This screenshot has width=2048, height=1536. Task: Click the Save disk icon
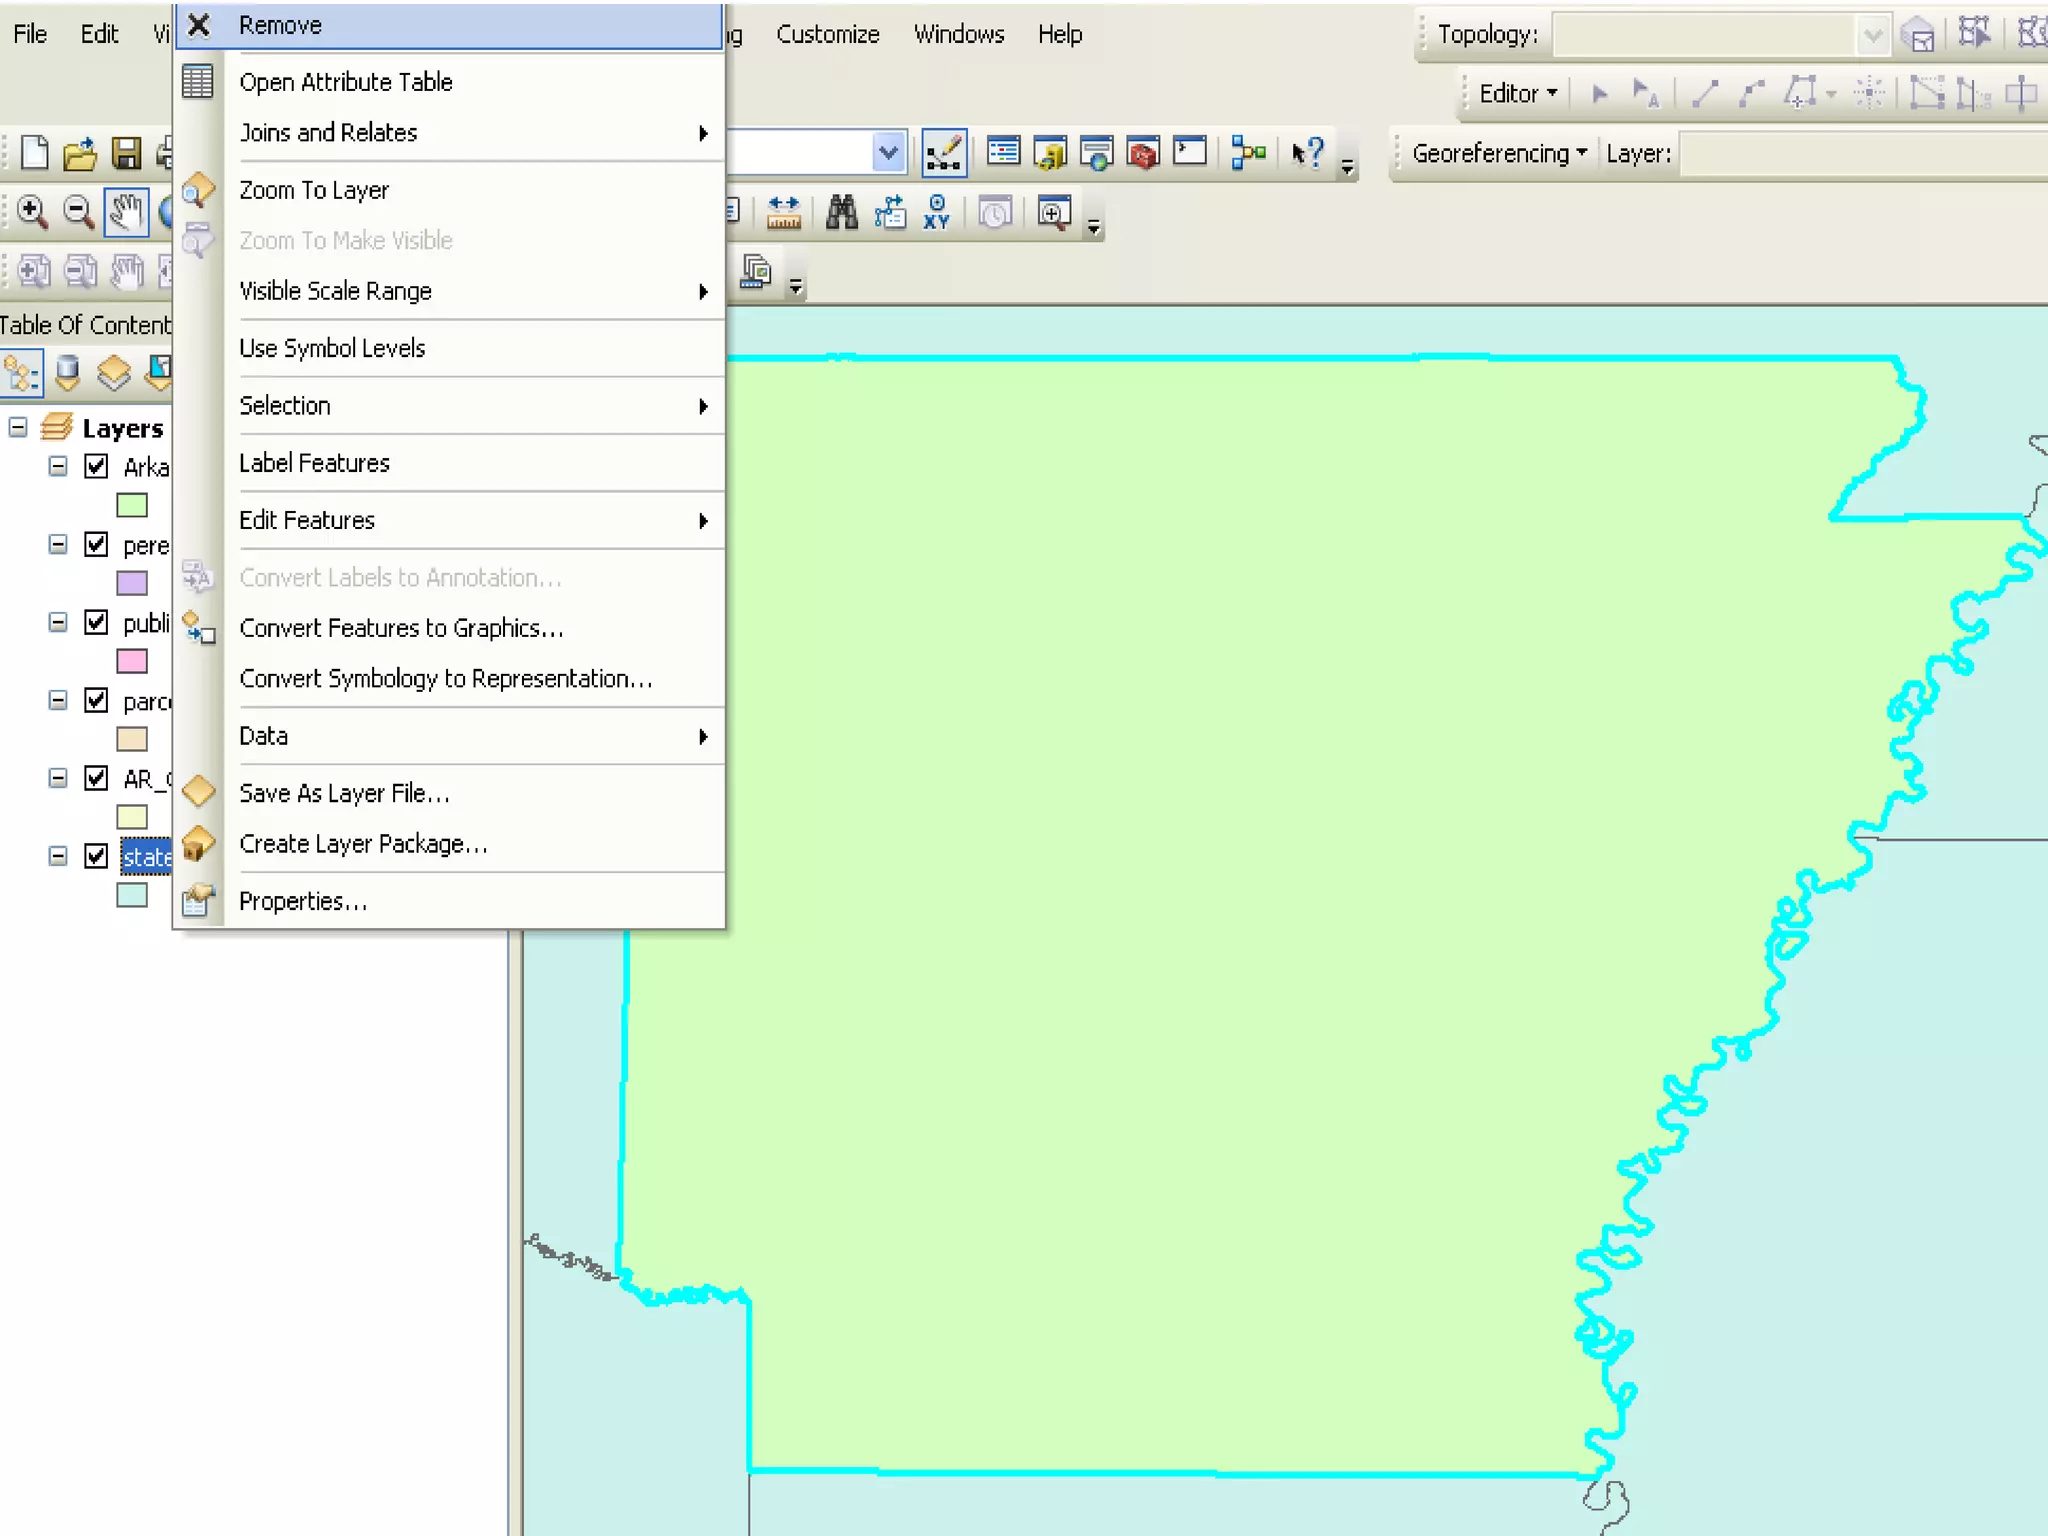pos(126,153)
